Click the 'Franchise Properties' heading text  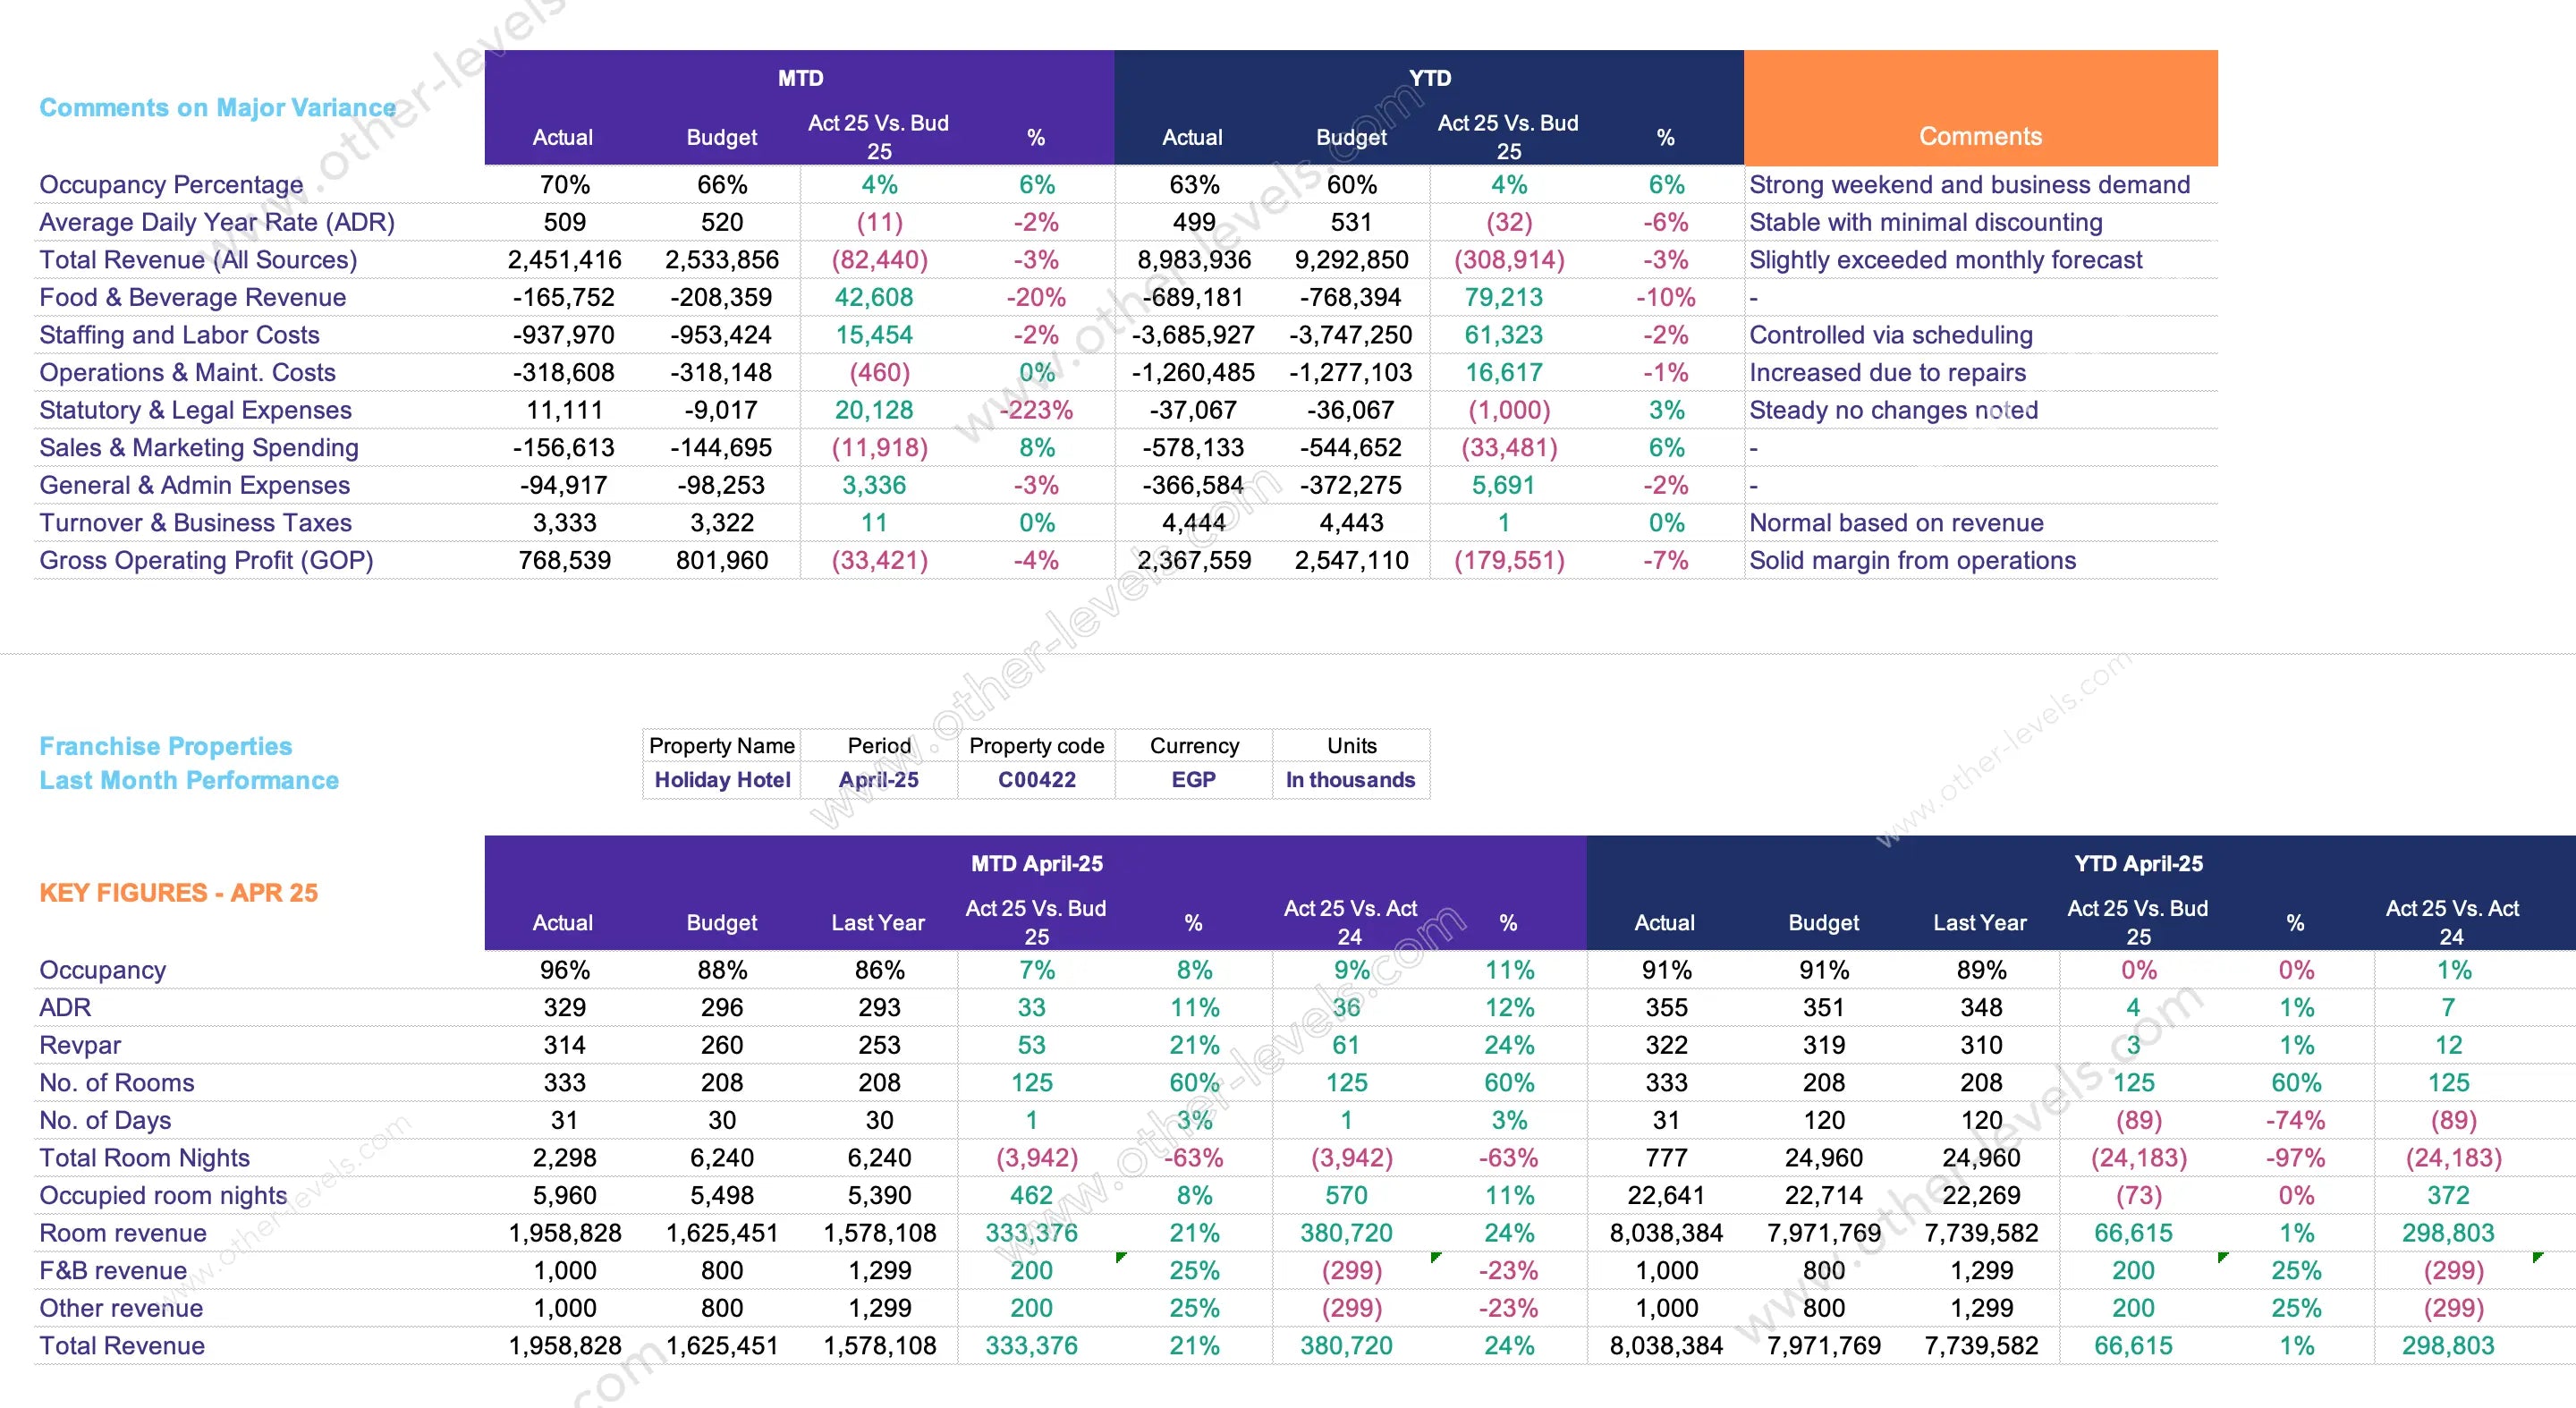coord(166,746)
